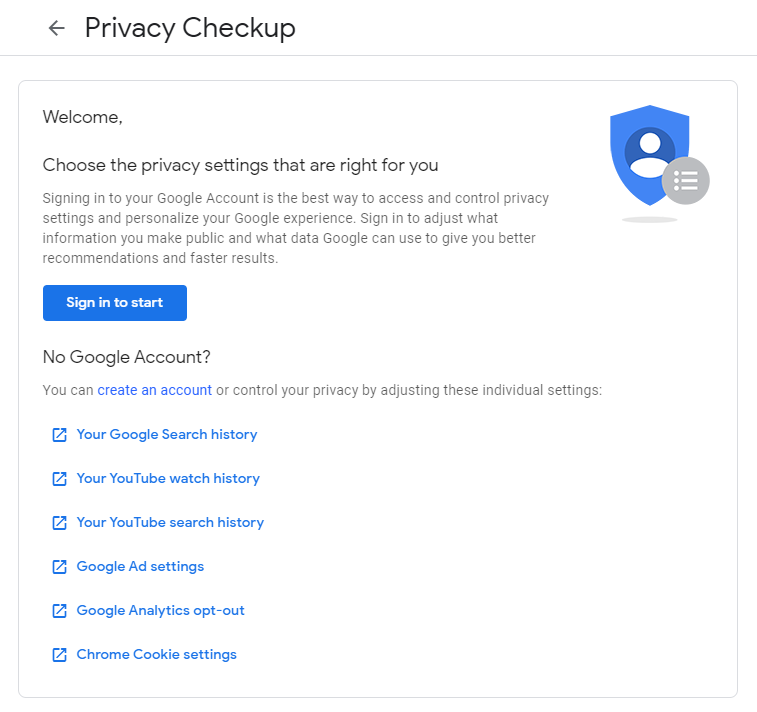This screenshot has height=712, width=757.
Task: Open Your YouTube search history link
Action: pos(170,523)
